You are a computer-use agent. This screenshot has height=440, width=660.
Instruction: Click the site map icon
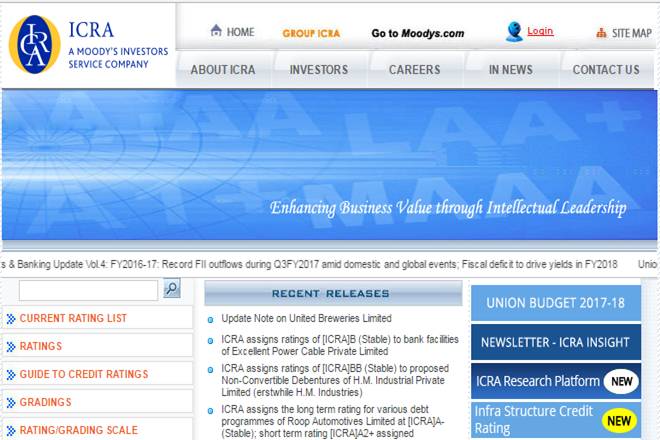click(601, 32)
